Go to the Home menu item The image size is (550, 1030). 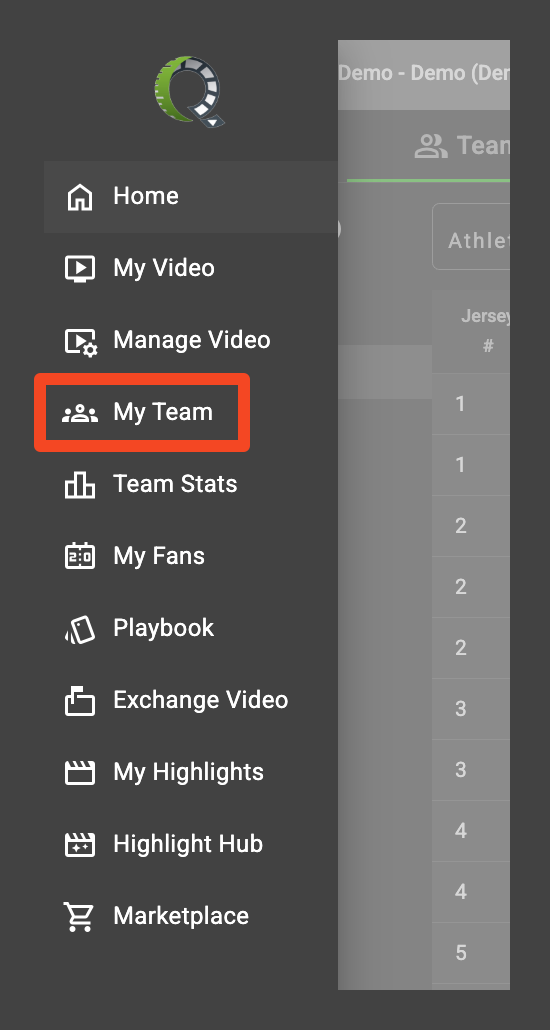[191, 196]
